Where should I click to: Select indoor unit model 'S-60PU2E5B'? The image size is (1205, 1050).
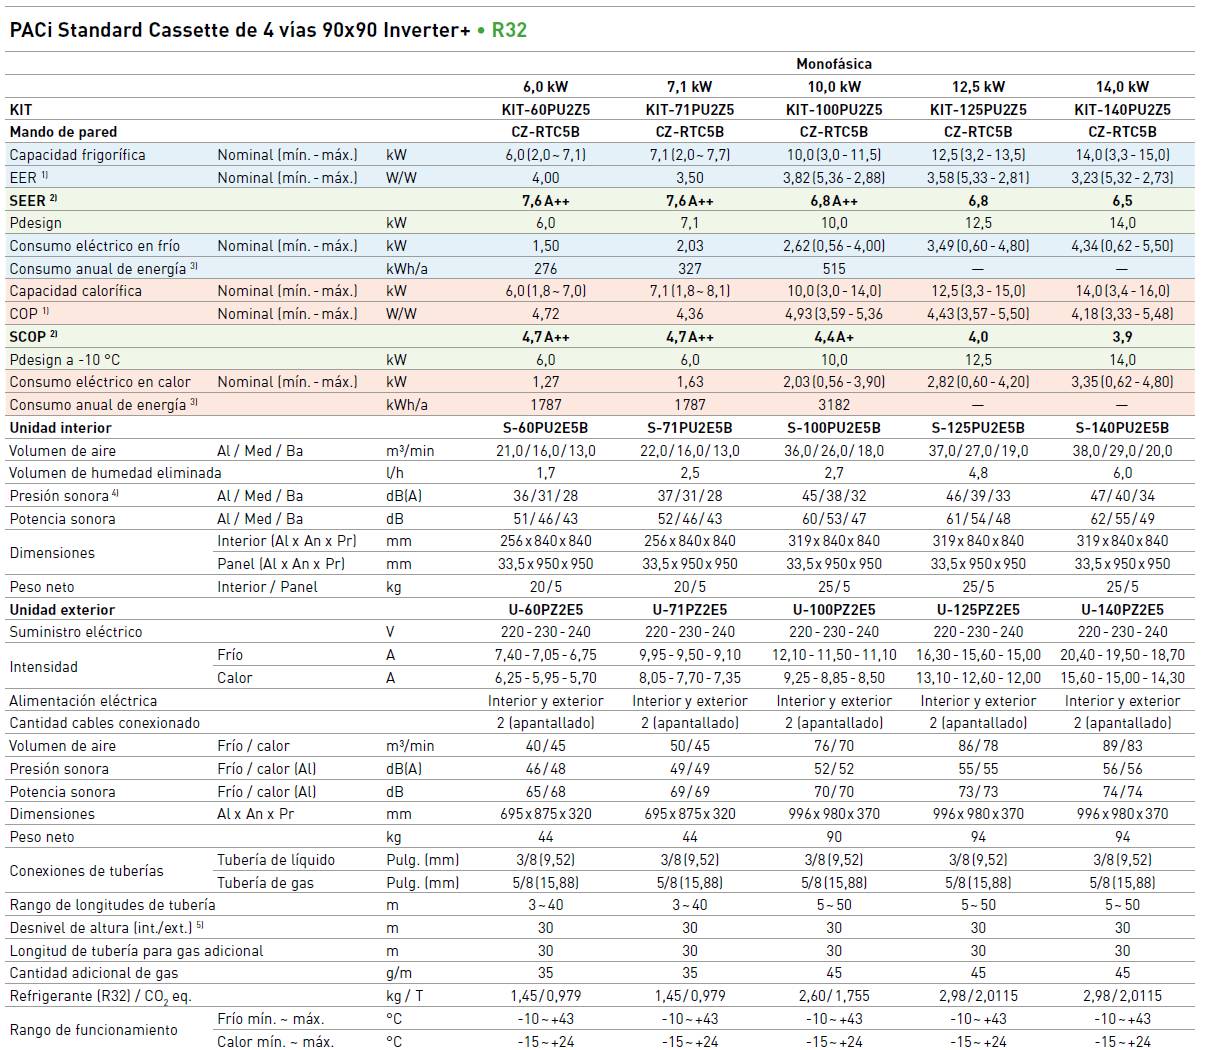(x=546, y=428)
